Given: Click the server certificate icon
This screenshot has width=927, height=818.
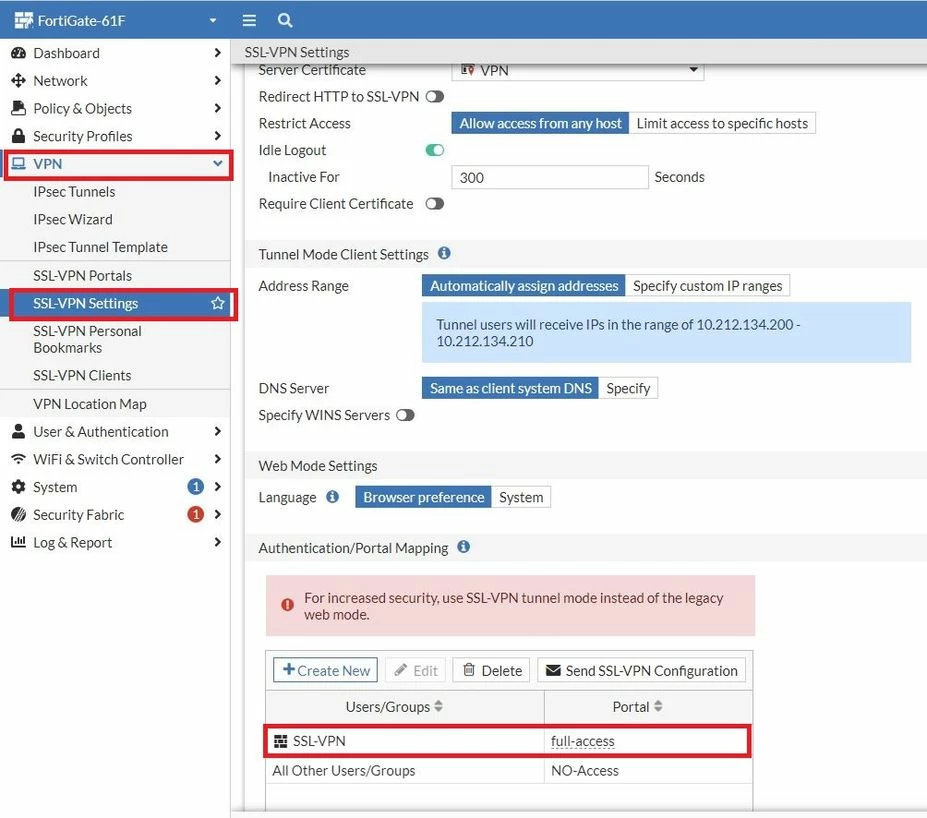Looking at the screenshot, I should tap(468, 70).
